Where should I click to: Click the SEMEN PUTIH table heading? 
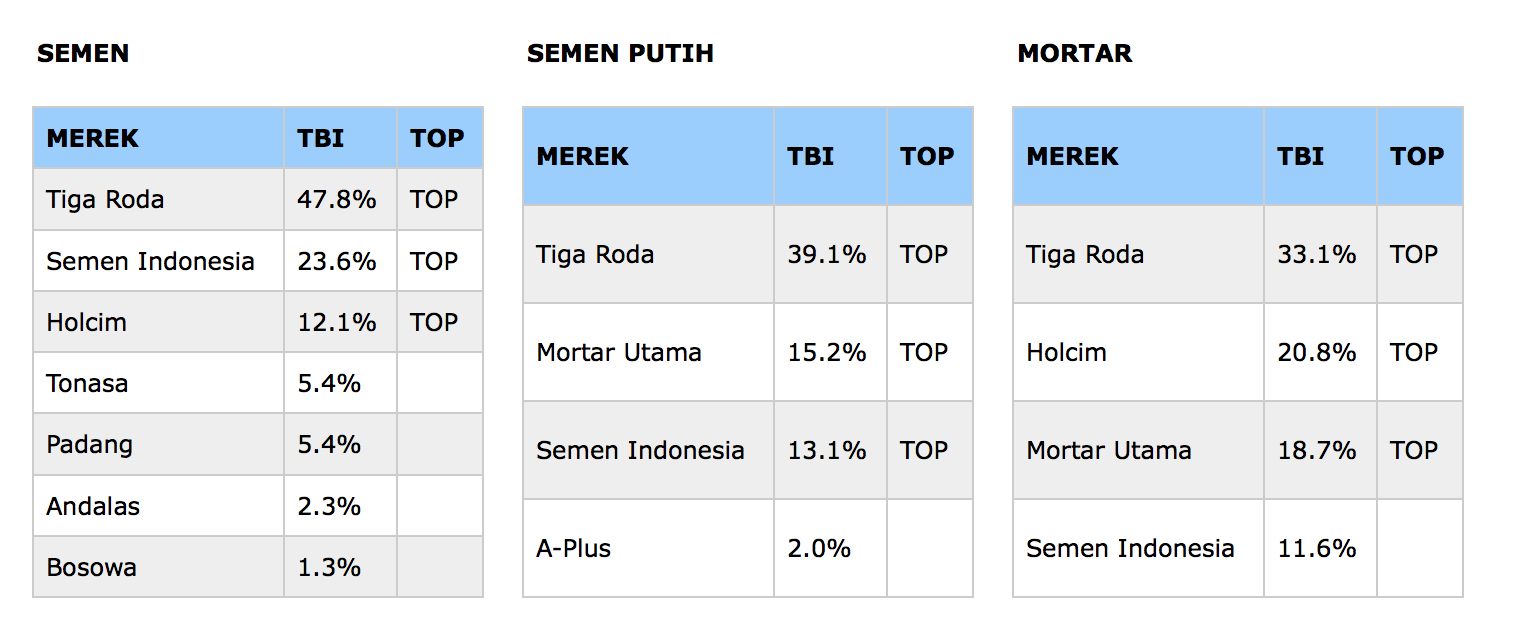620,54
